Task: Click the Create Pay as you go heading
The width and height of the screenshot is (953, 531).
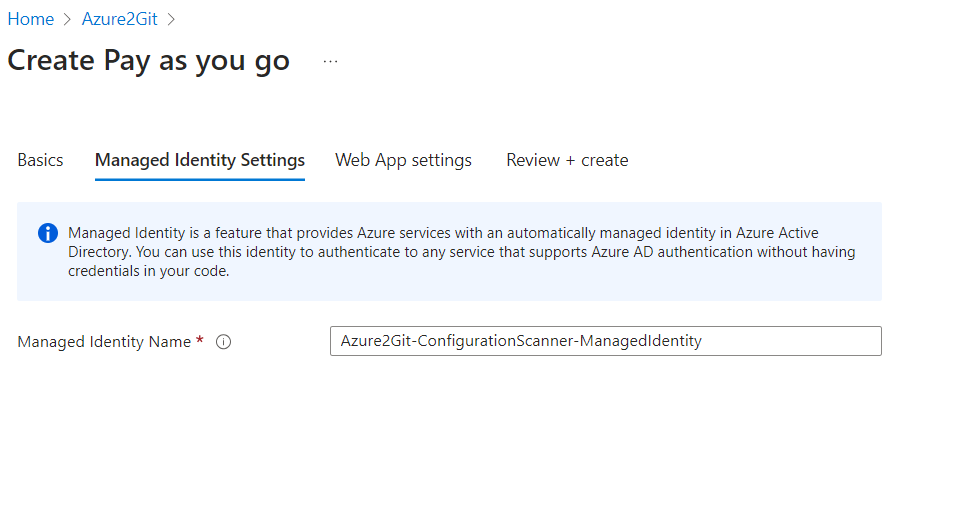Action: point(148,61)
